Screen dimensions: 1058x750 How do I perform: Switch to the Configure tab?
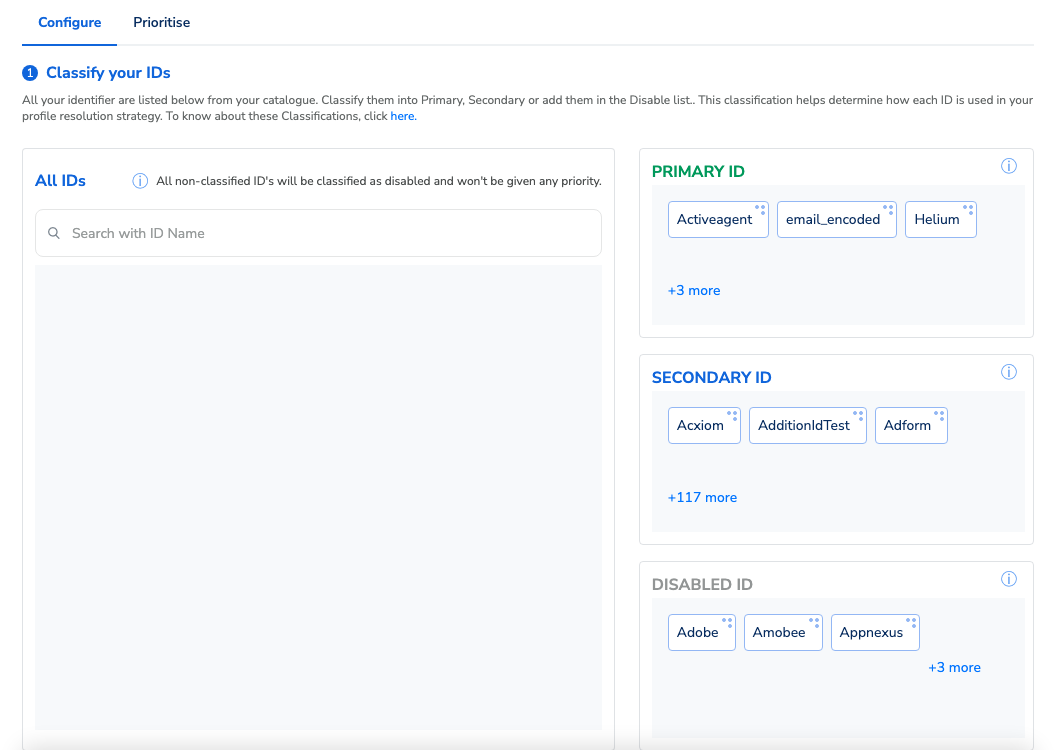coord(69,22)
